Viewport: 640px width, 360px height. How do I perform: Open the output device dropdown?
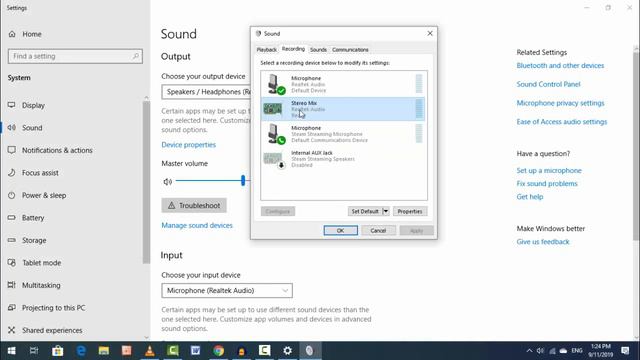(x=206, y=92)
